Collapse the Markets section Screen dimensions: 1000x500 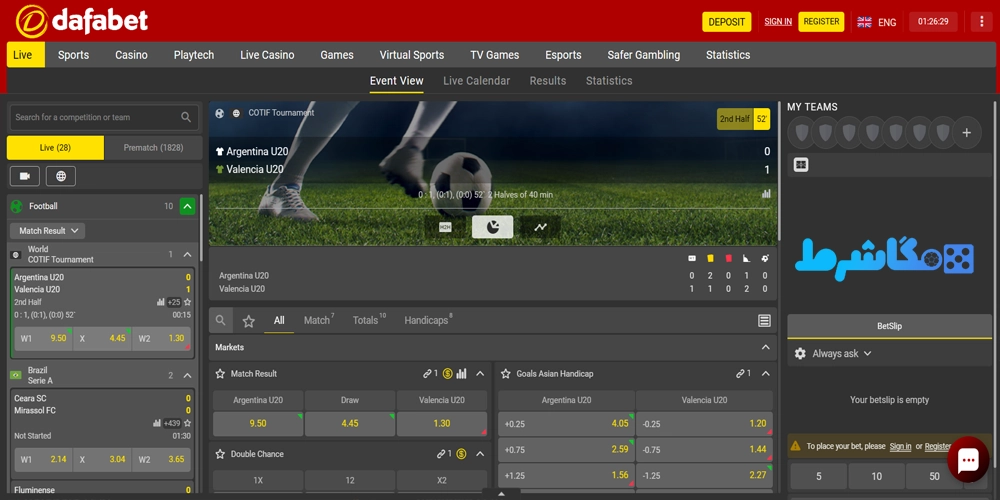click(x=765, y=348)
